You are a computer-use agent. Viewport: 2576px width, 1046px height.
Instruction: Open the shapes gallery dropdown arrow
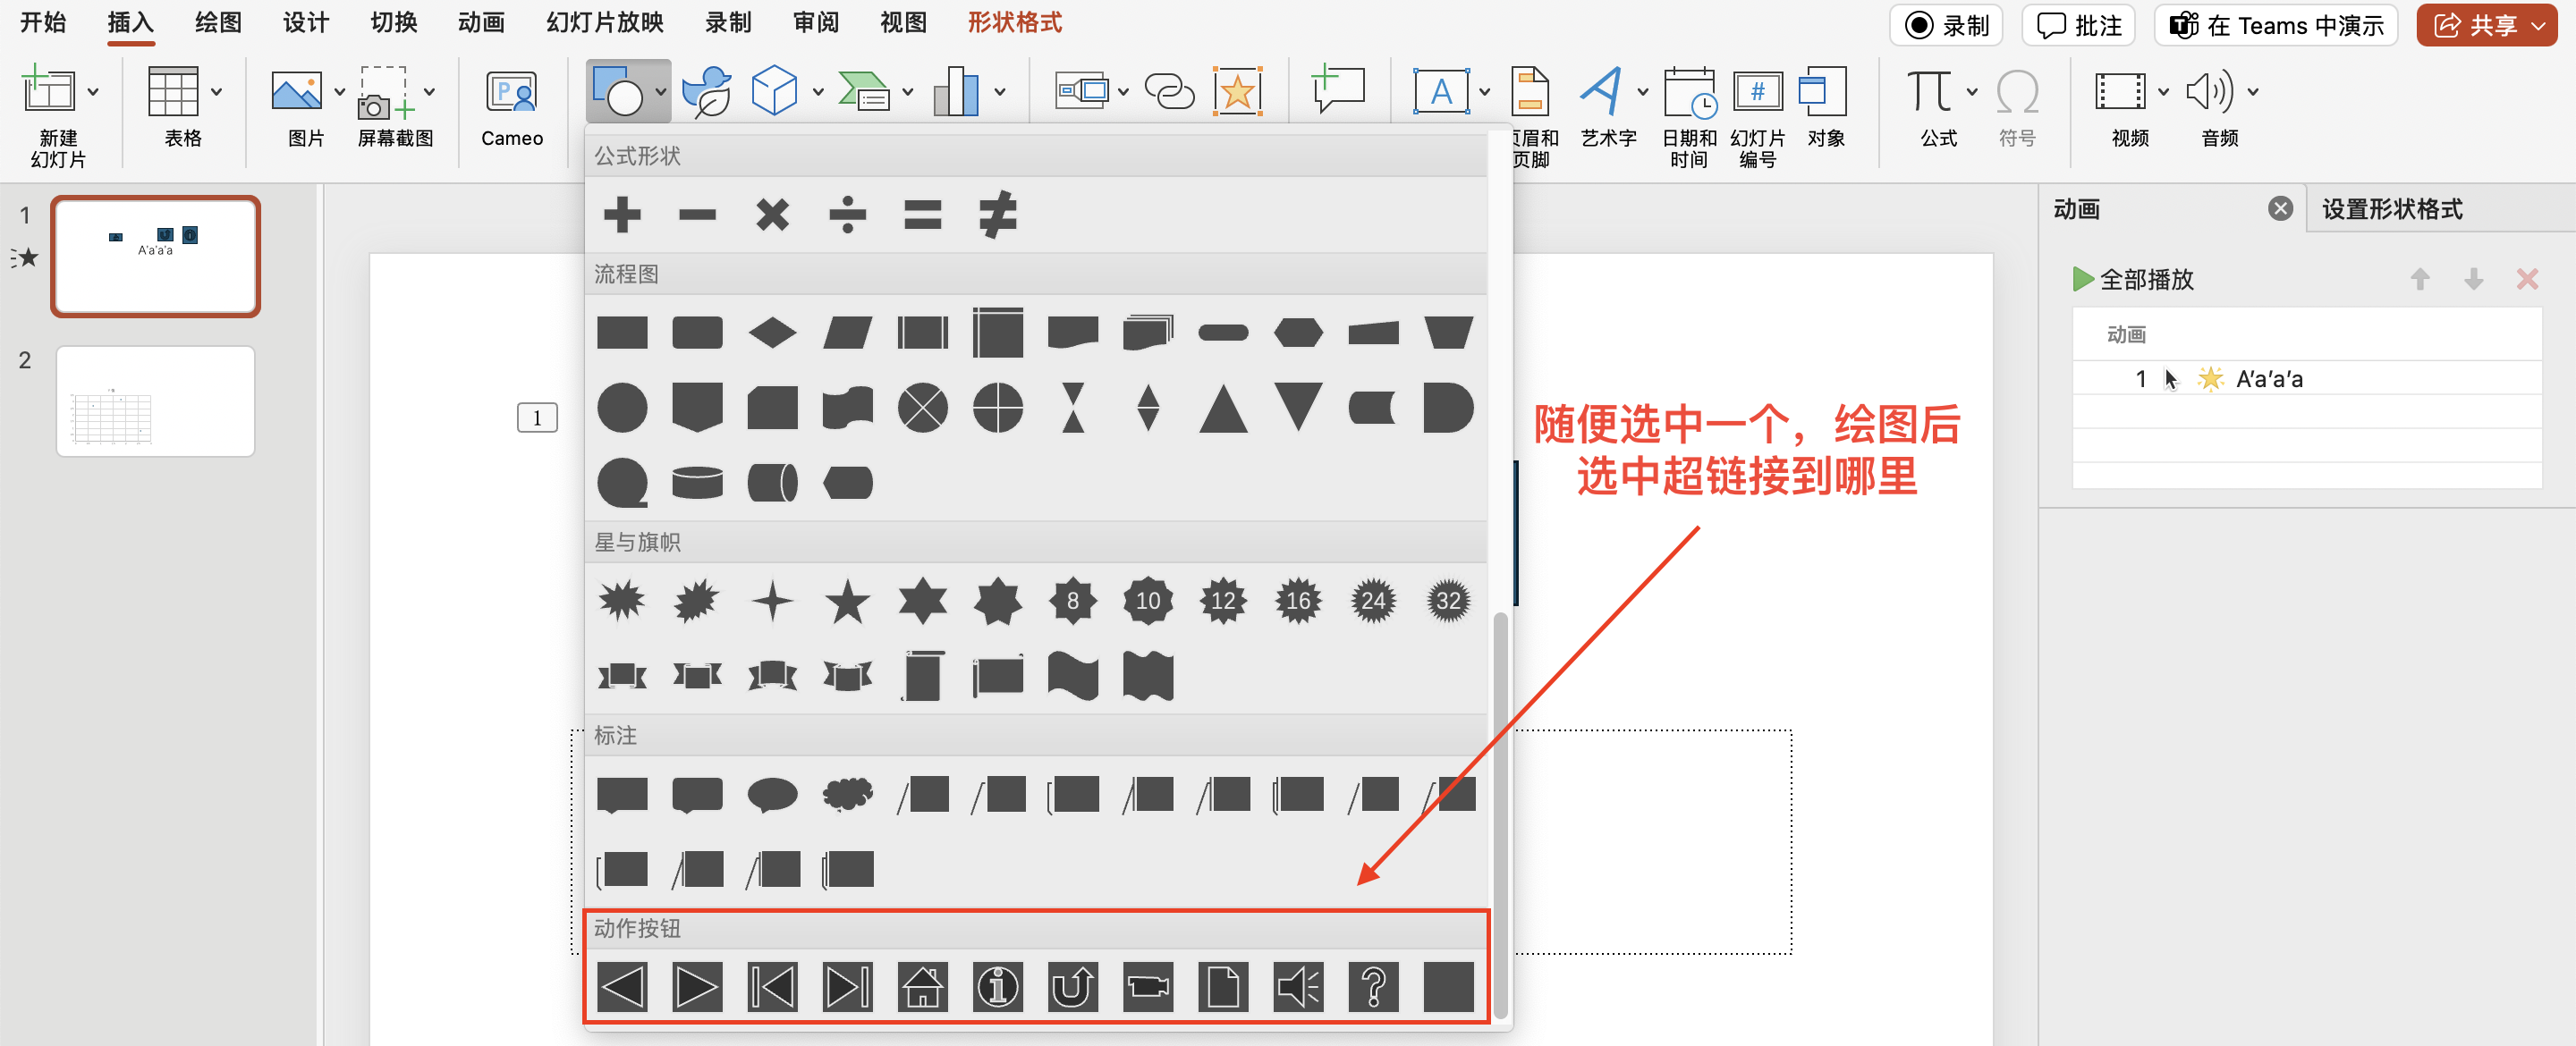[660, 92]
